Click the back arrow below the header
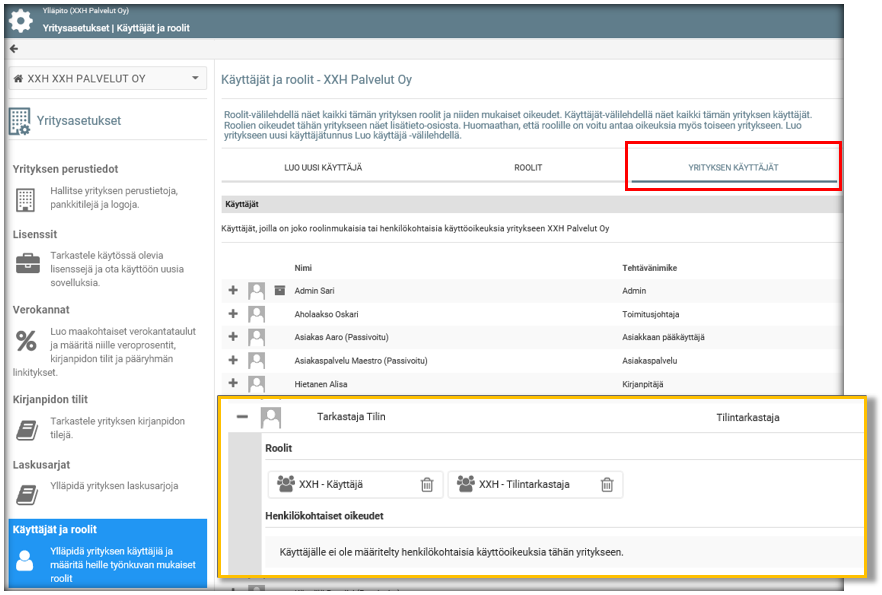882x595 pixels. (14, 48)
